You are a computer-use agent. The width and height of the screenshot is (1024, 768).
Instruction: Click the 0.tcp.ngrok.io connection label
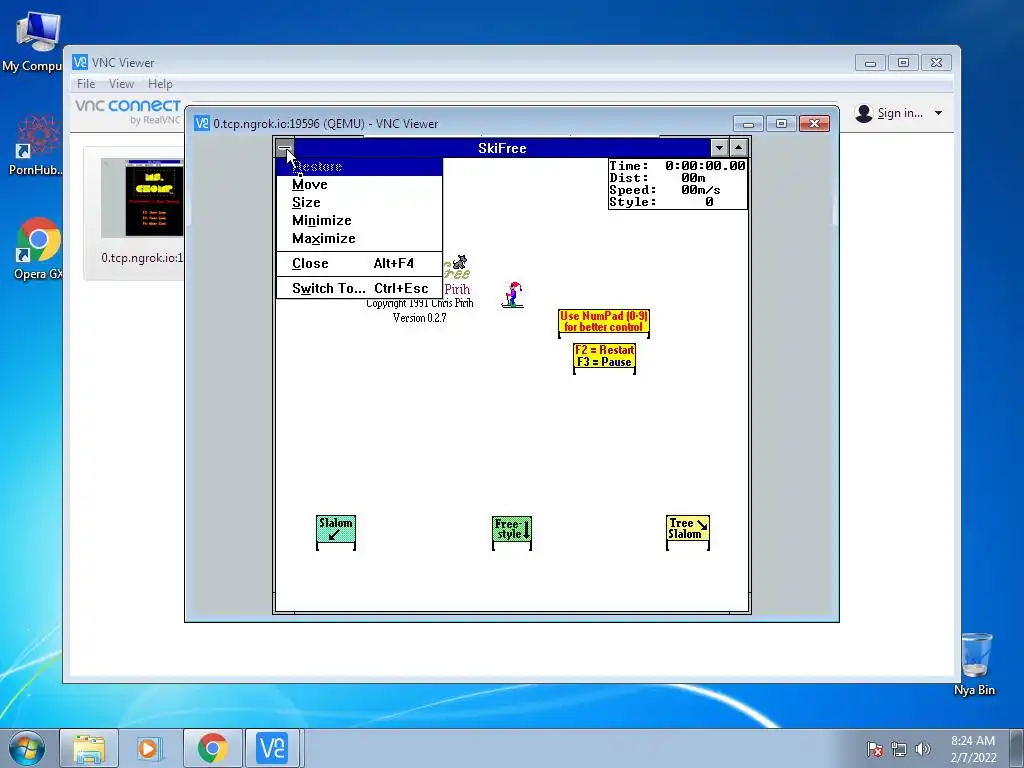click(142, 258)
